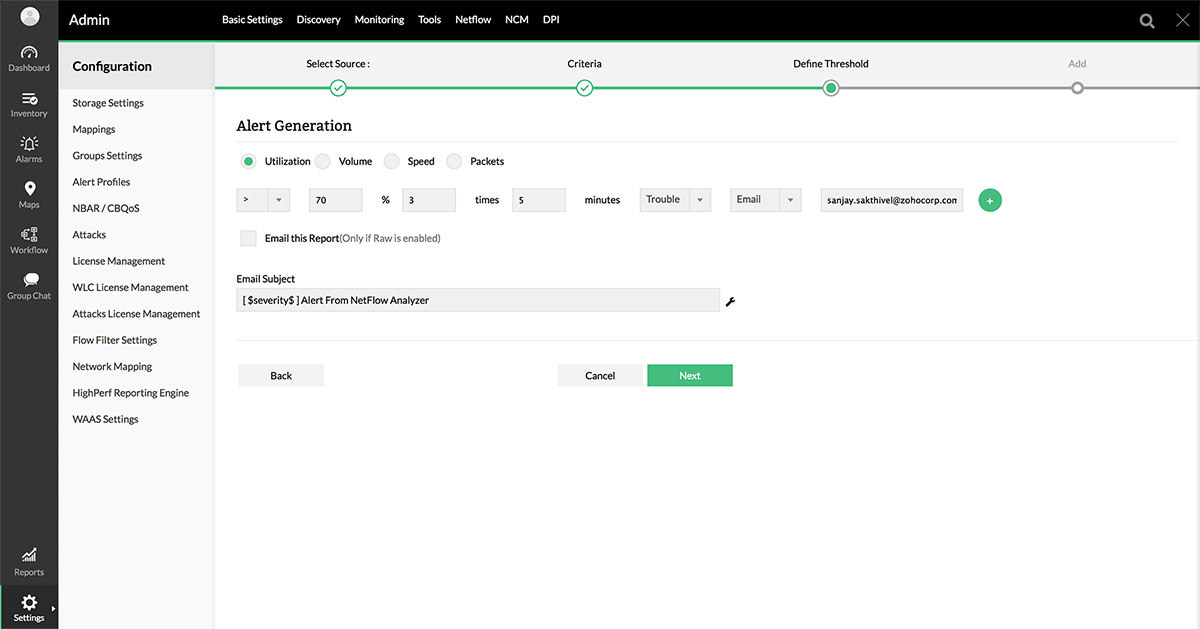Click the green plus add-threshold icon

point(990,201)
